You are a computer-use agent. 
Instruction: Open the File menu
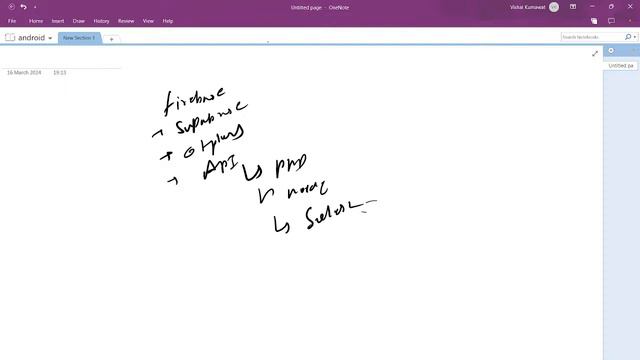pyautogui.click(x=12, y=21)
